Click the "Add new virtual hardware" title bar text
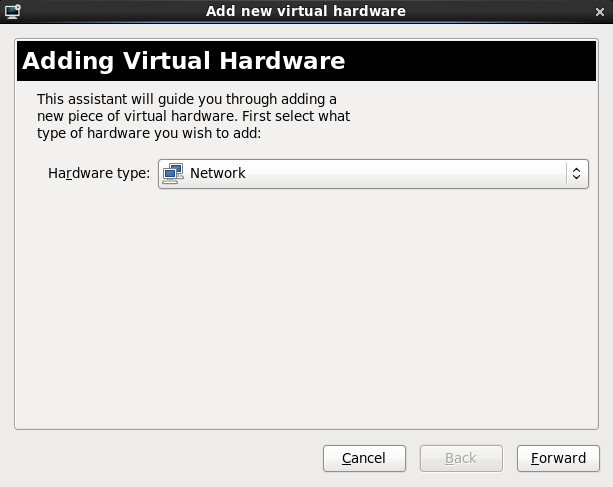This screenshot has width=613, height=487. (x=306, y=11)
